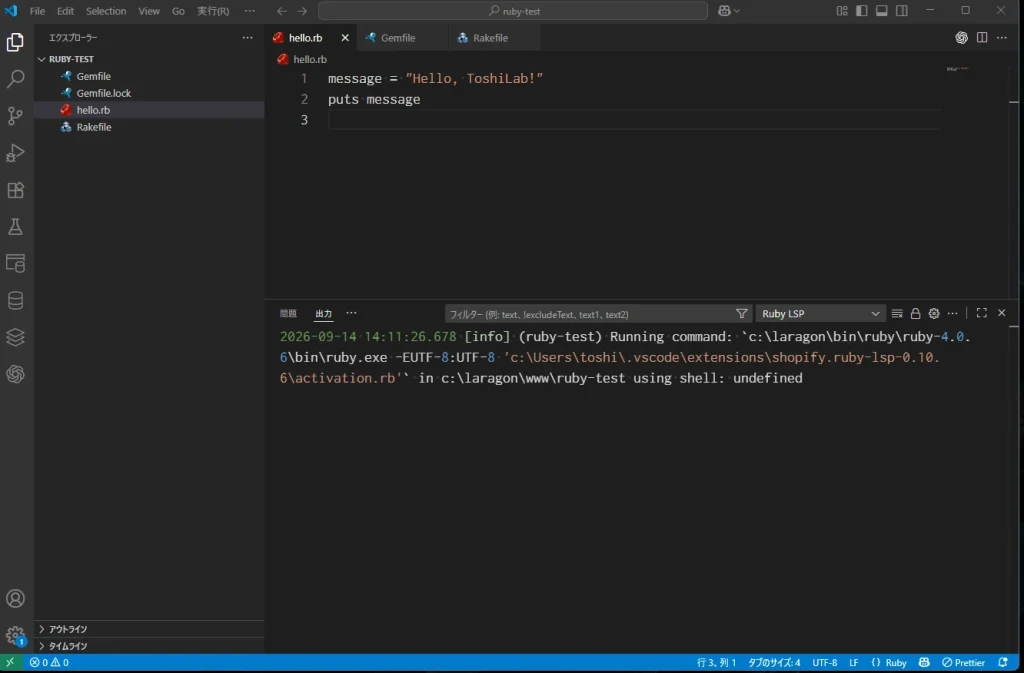Viewport: 1024px width, 673px height.
Task: Open the Manage gear icon
Action: pyautogui.click(x=15, y=635)
